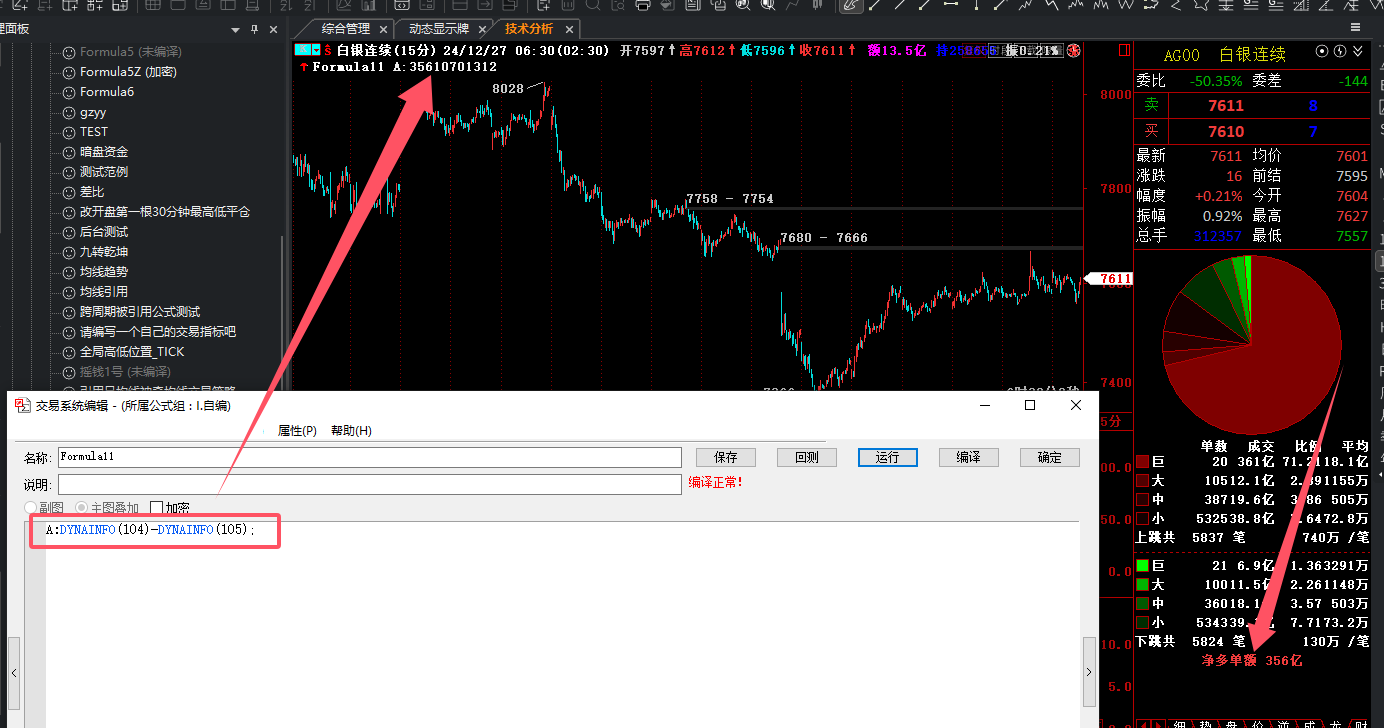This screenshot has width=1384, height=728.
Task: Click the 回测 button
Action: coord(807,457)
